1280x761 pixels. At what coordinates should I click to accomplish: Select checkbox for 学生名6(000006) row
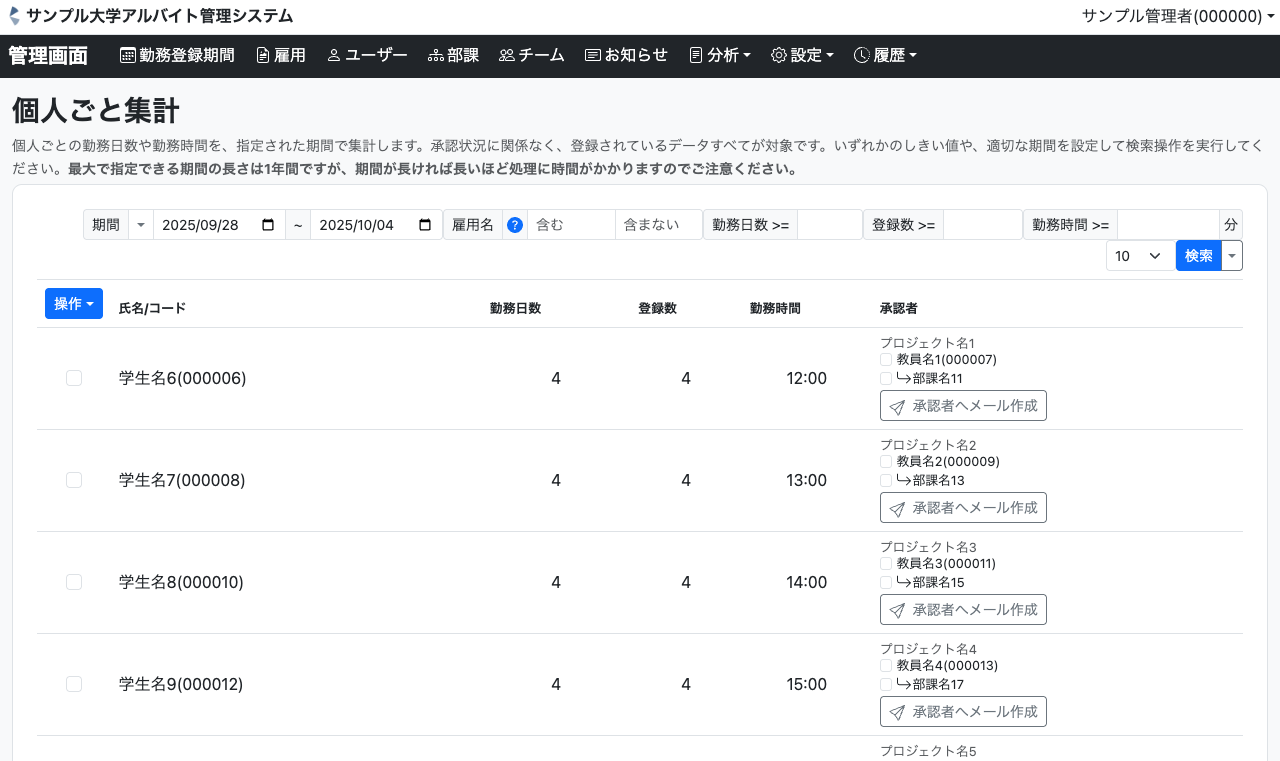(74, 378)
